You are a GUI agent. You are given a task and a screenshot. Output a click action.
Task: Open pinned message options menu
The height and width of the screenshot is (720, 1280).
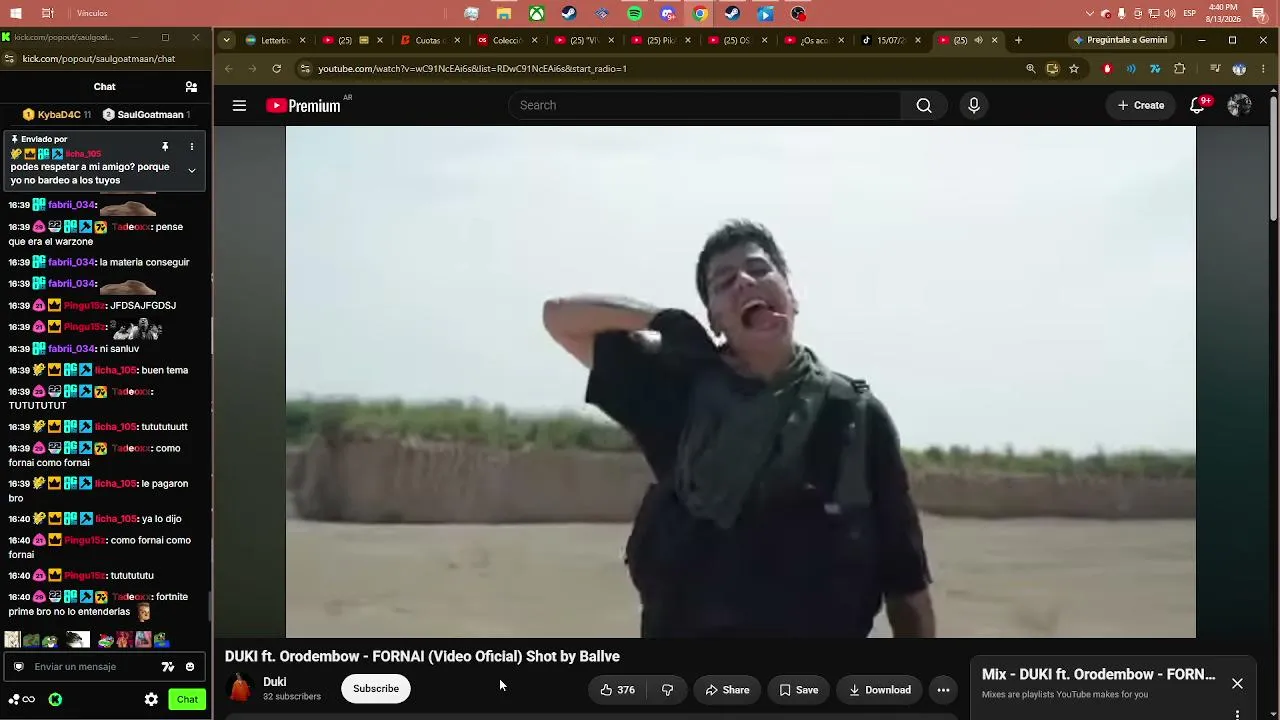(191, 147)
